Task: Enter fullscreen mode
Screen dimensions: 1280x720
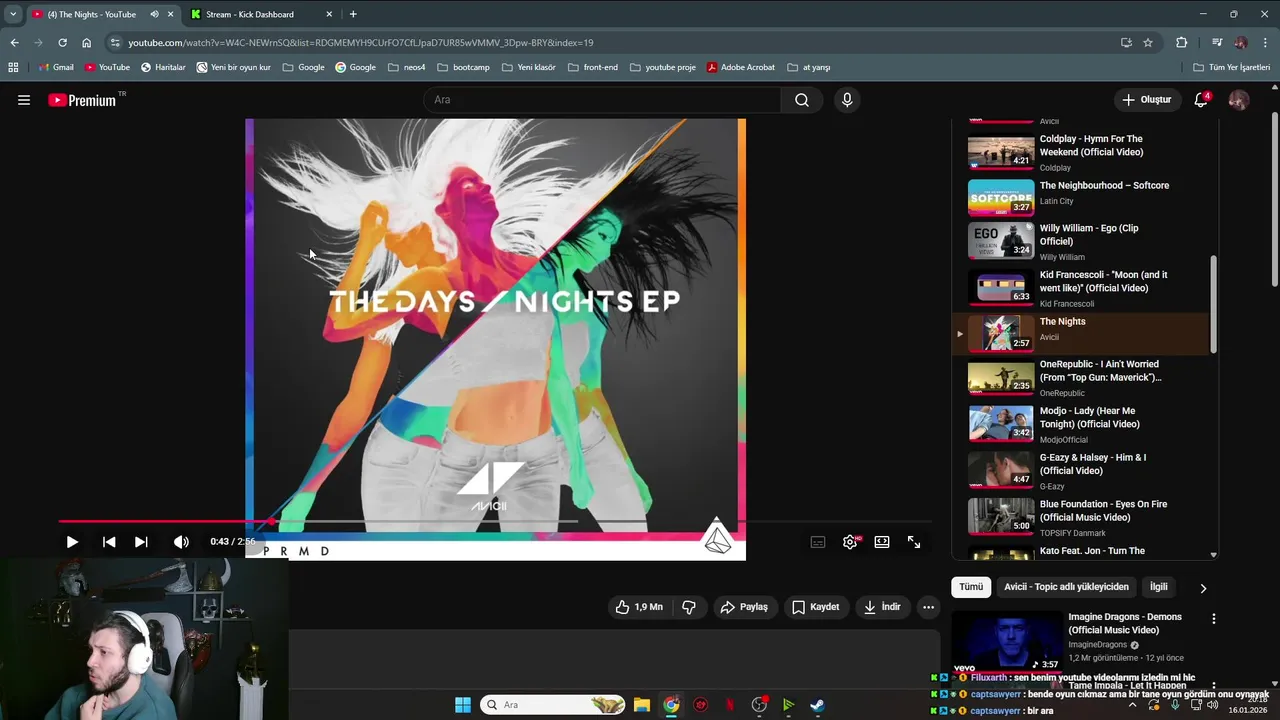Action: 914,542
